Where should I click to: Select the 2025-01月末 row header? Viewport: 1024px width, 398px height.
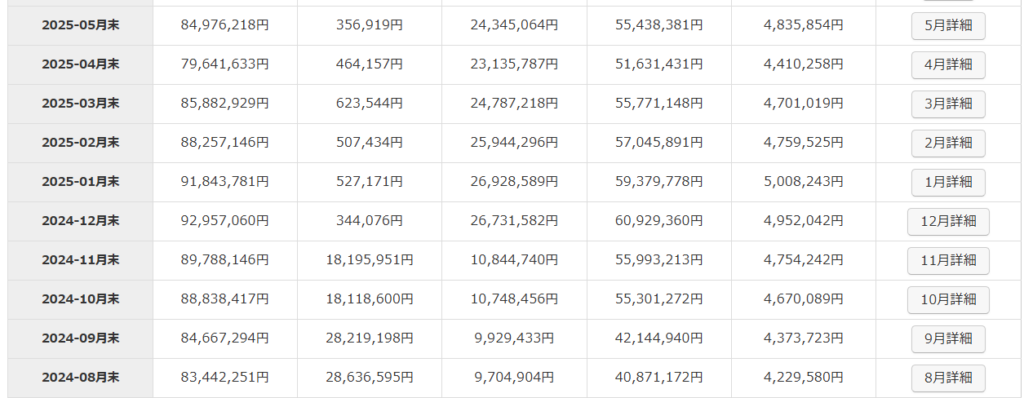click(x=80, y=182)
